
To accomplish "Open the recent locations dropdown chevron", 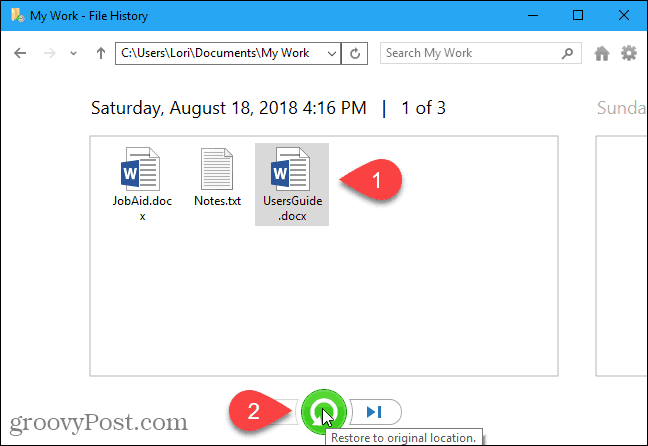I will coord(74,53).
